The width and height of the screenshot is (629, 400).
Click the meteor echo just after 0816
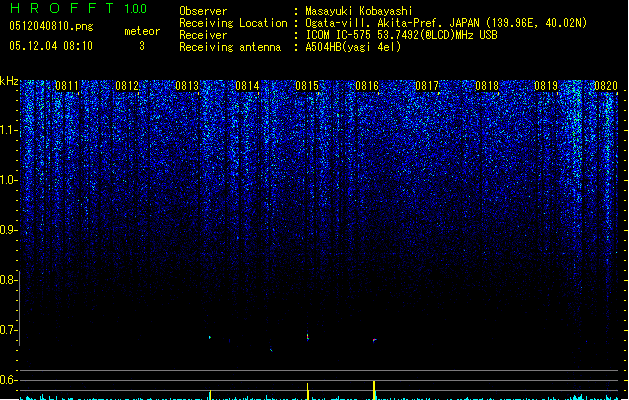click(374, 340)
